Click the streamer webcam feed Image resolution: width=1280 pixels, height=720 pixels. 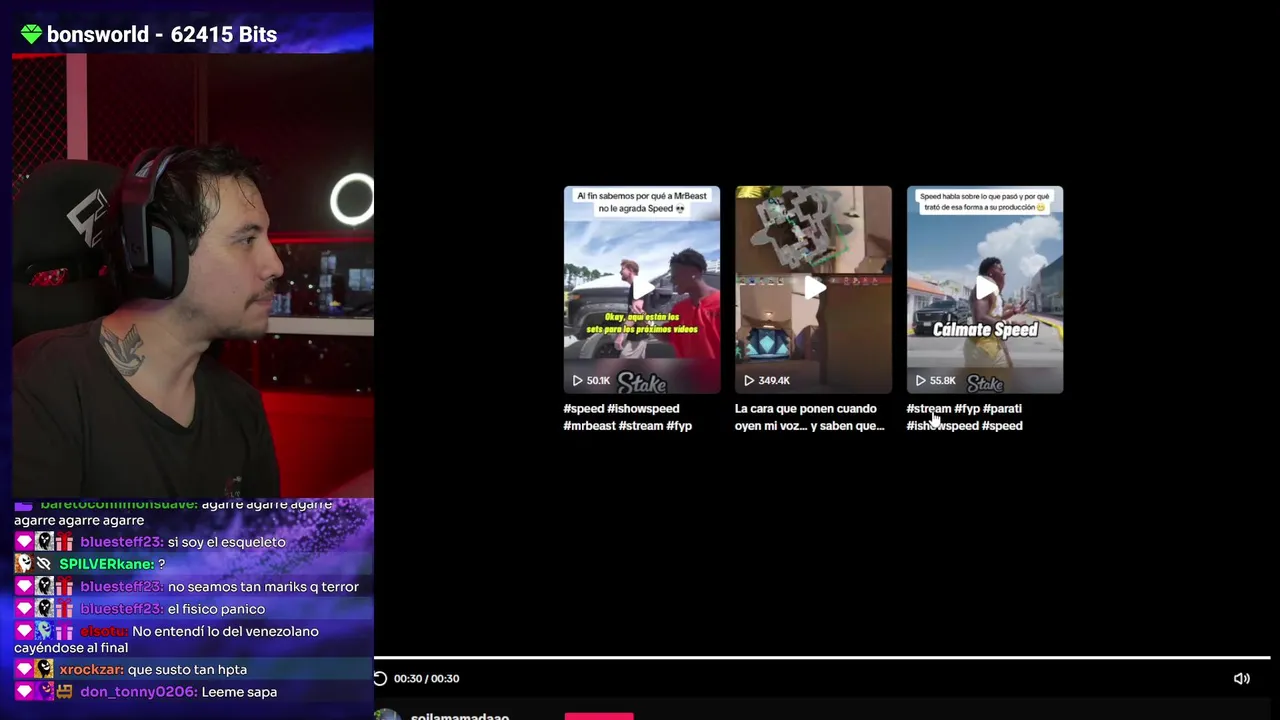click(x=193, y=275)
